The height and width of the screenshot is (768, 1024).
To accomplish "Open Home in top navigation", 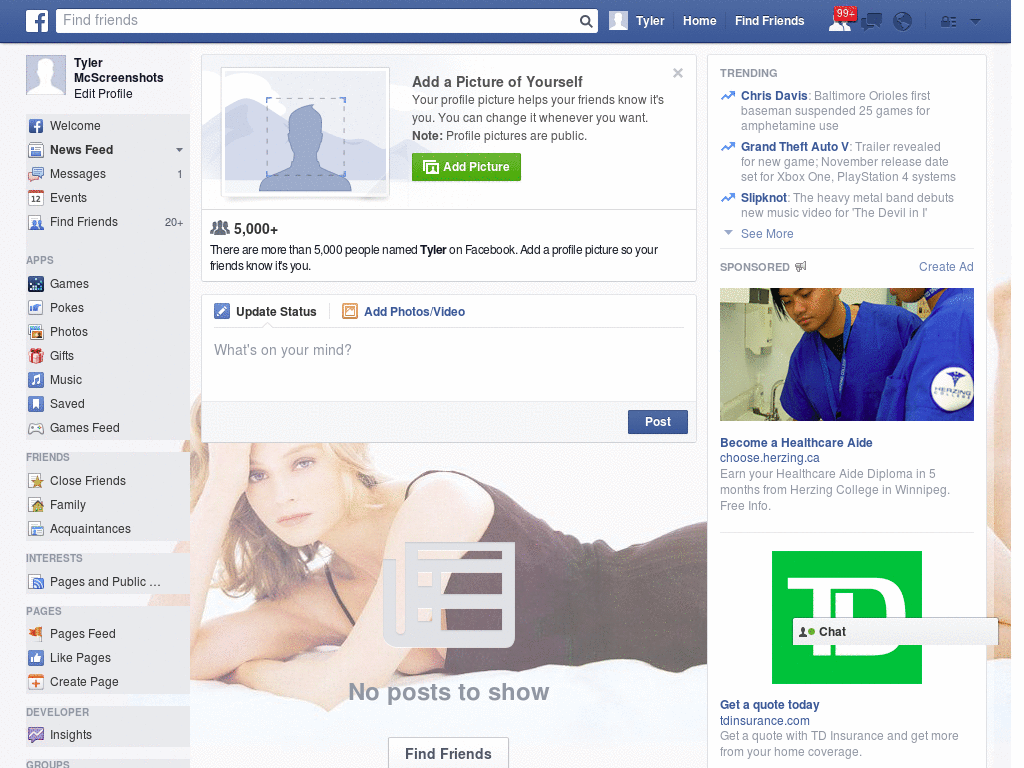I will (x=699, y=21).
